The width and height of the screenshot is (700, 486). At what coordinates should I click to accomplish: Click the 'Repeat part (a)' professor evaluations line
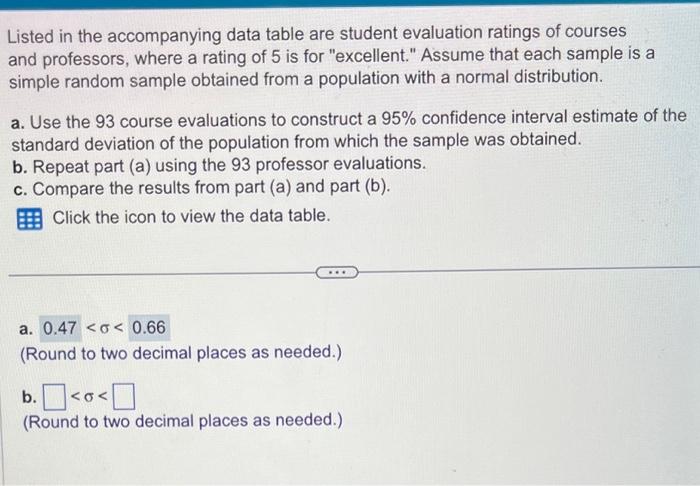[x=219, y=165]
